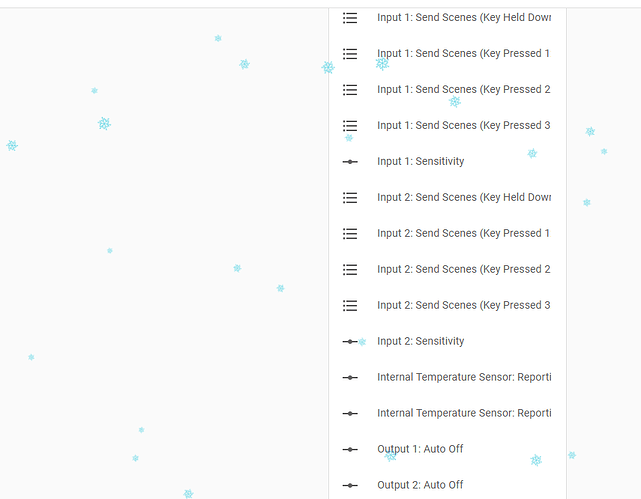Click list icon beside Input 2 Key Held Down

coord(350,198)
